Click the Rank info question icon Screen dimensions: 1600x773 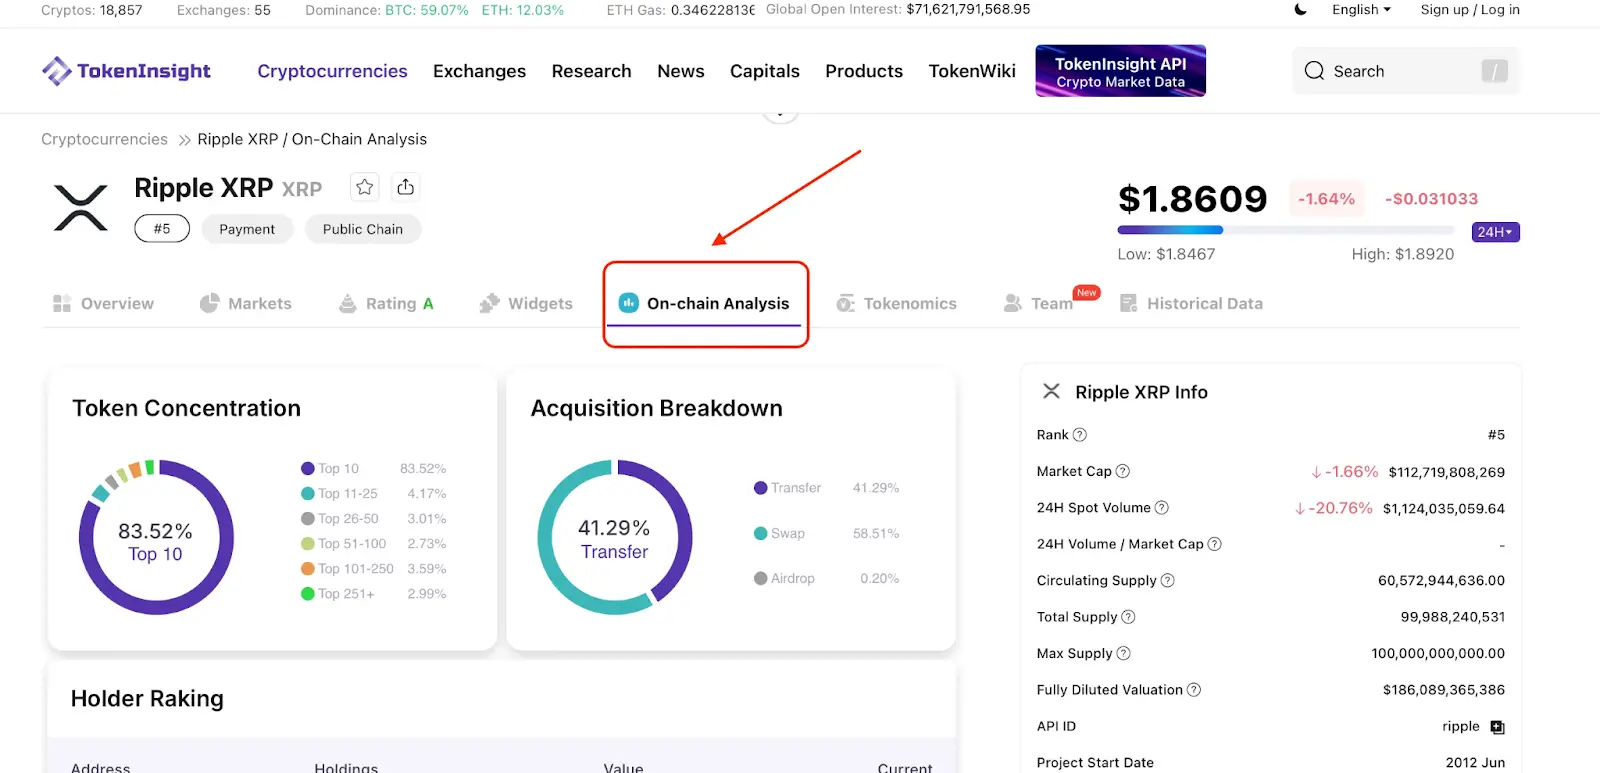point(1080,435)
